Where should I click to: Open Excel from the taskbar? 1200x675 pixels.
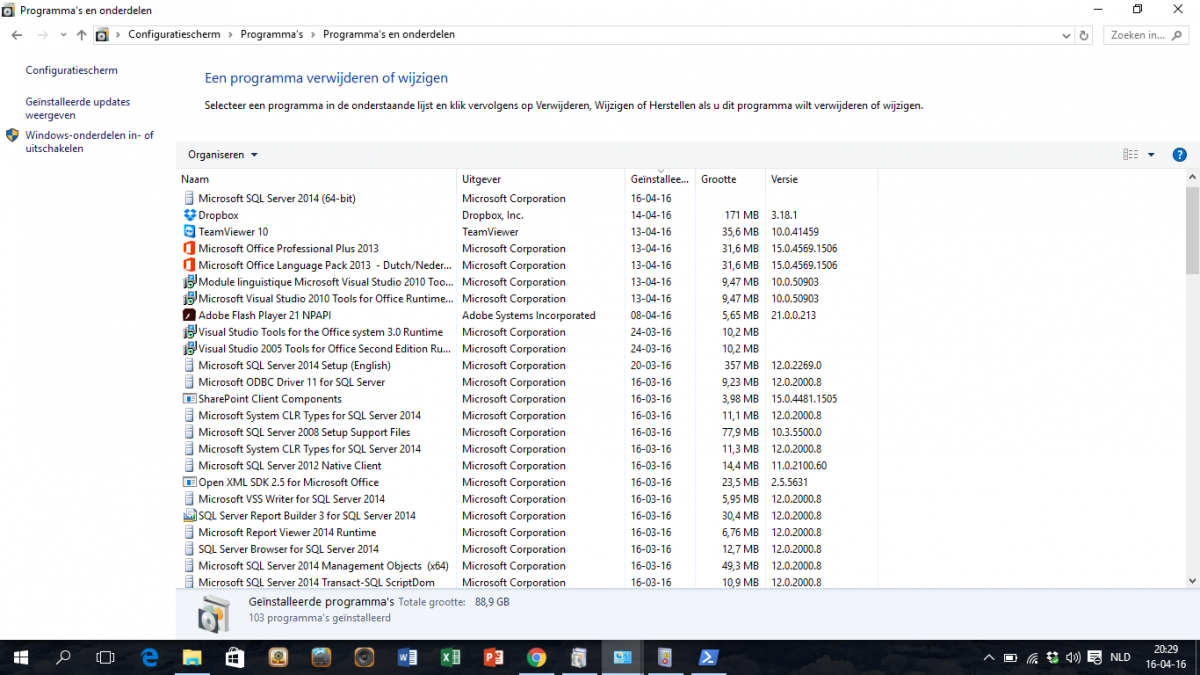tap(450, 657)
